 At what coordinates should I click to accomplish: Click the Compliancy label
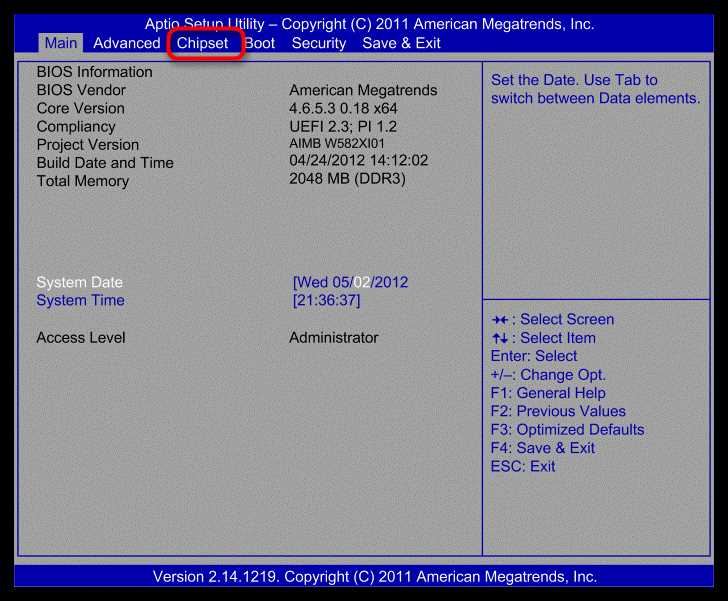pos(76,126)
